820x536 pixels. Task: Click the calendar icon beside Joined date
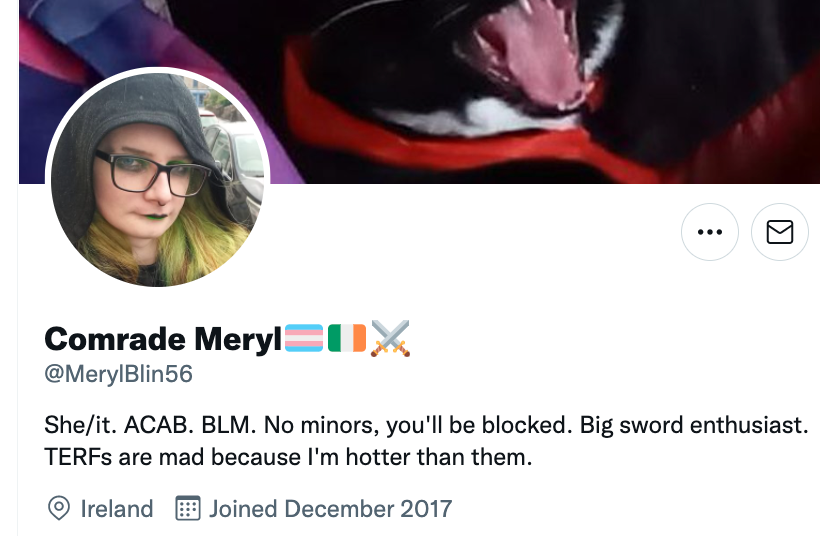(x=187, y=508)
